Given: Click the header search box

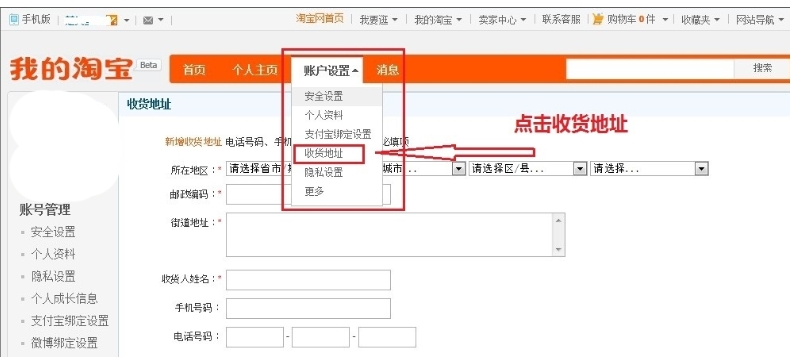Looking at the screenshot, I should (x=650, y=69).
